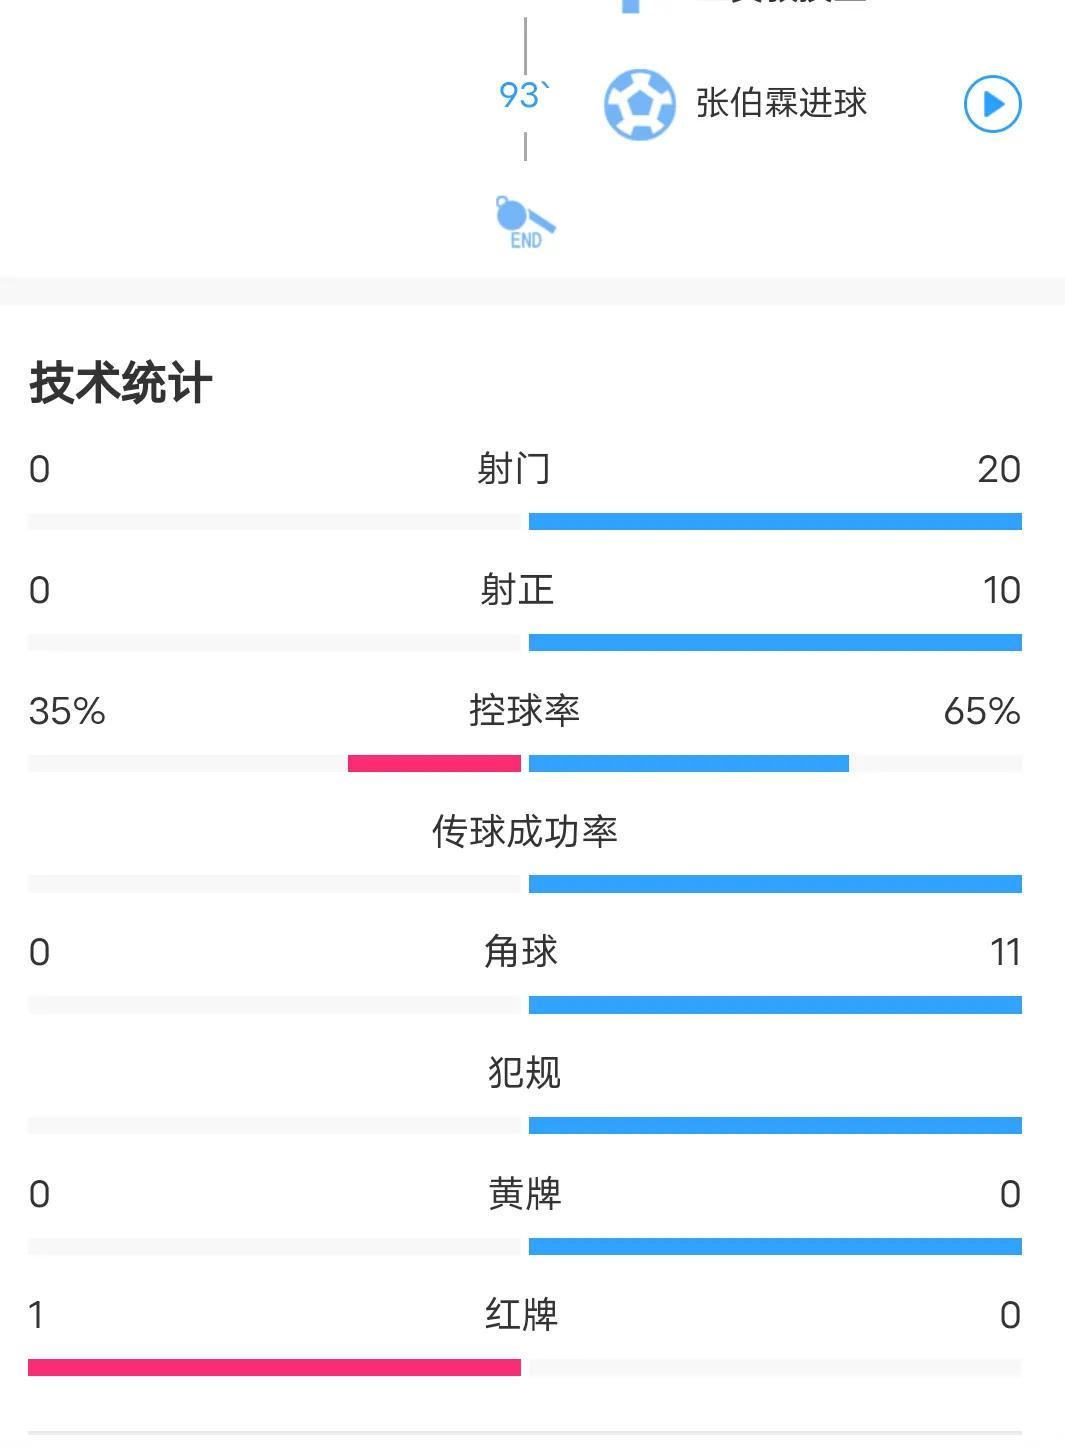The image size is (1065, 1448).
Task: Click the 35% possession value
Action: tap(67, 711)
